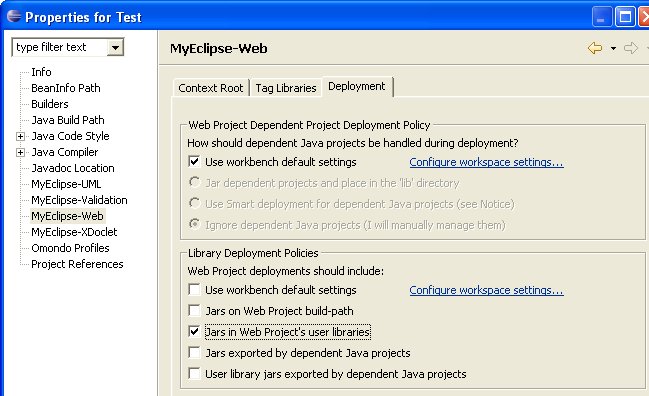
Task: Click the Eclipse icon in title bar
Action: 14,16
